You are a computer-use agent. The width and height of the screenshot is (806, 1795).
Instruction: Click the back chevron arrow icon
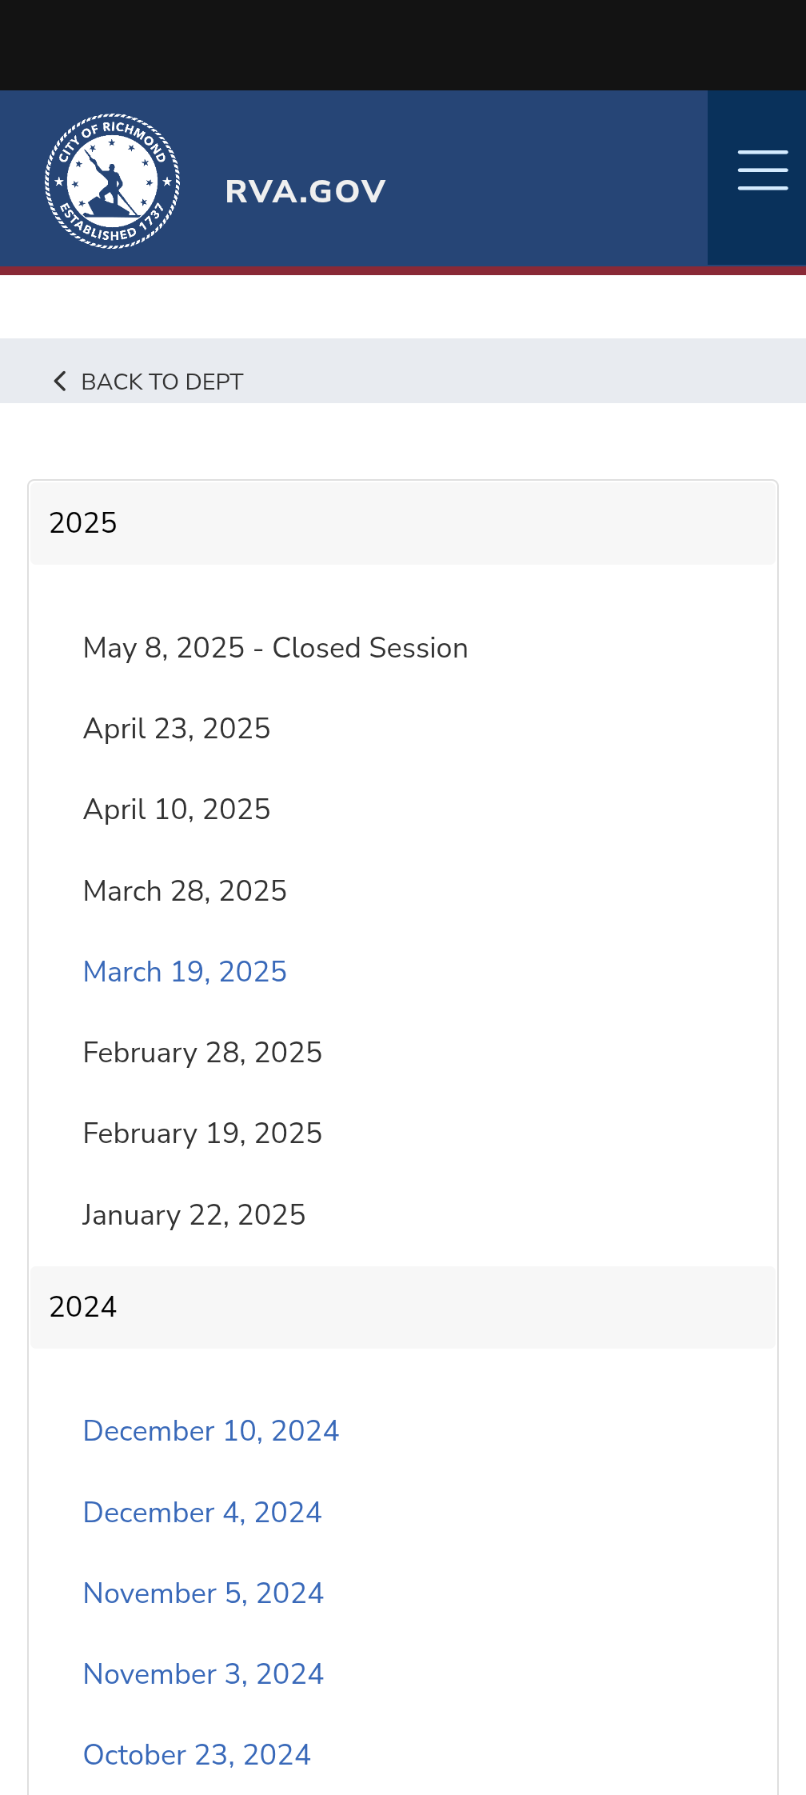pyautogui.click(x=60, y=381)
